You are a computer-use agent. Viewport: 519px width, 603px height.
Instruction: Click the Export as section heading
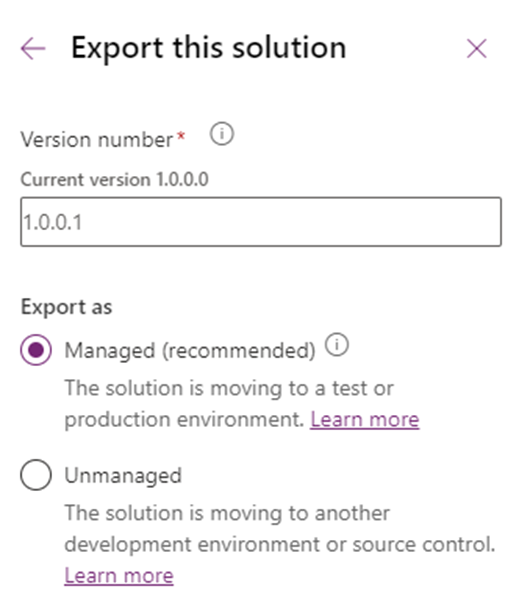tap(67, 307)
